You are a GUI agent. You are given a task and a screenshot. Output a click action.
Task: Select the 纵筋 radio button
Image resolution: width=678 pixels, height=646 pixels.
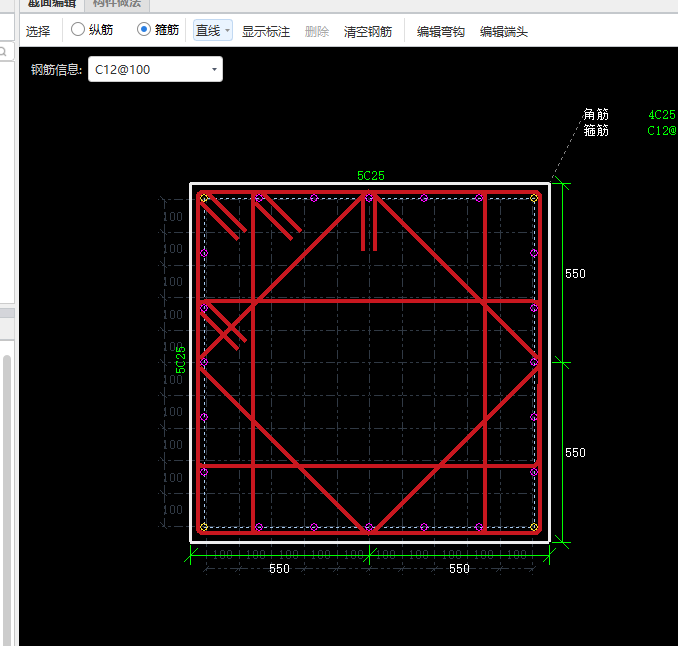pos(78,29)
